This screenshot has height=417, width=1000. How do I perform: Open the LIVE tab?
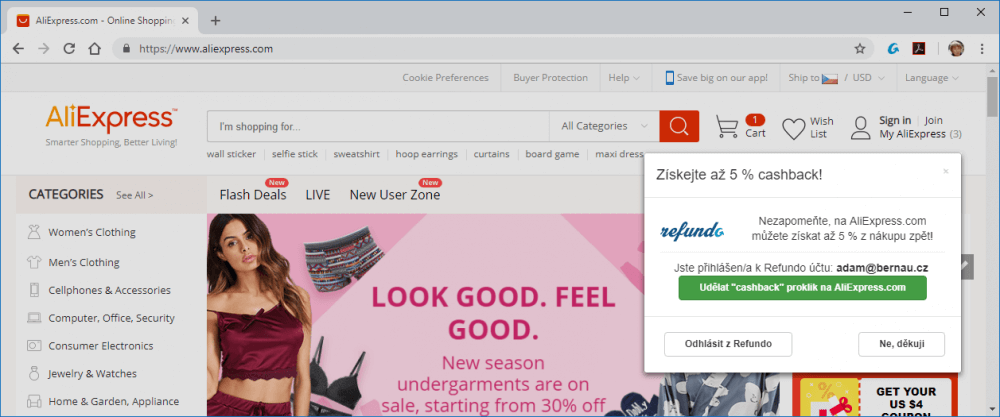click(x=318, y=194)
